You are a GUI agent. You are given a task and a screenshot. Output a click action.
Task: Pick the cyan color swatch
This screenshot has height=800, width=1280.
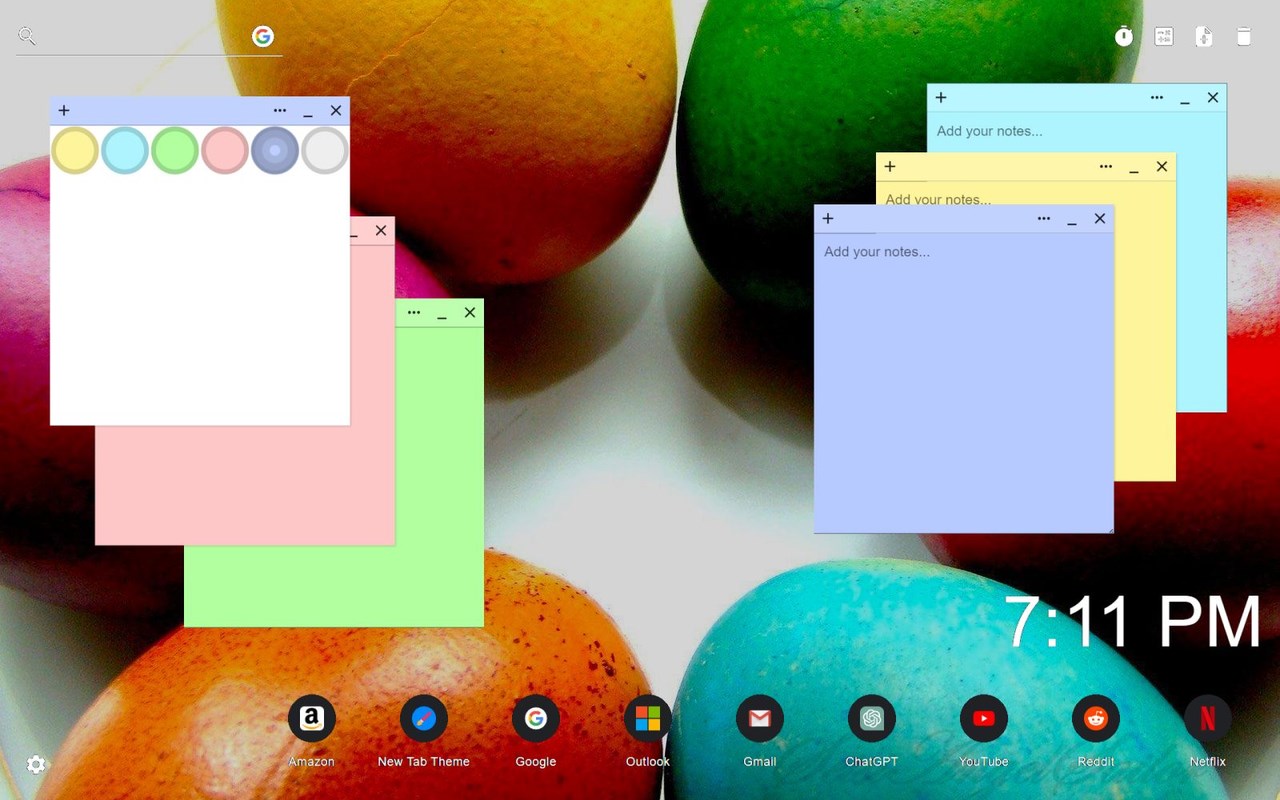(x=125, y=150)
